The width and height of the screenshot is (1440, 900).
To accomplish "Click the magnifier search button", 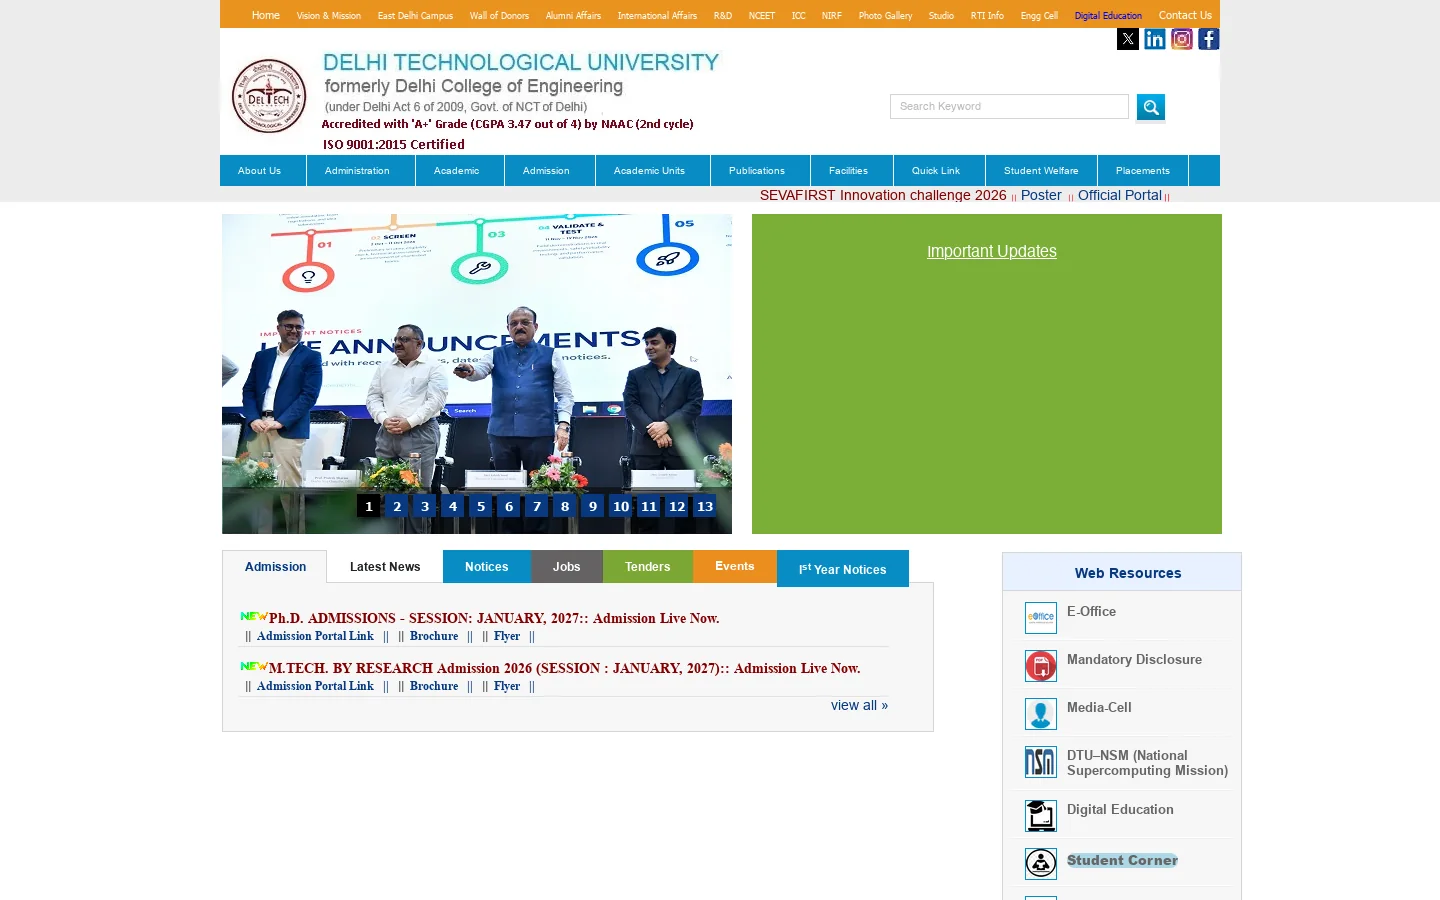I will [1151, 107].
